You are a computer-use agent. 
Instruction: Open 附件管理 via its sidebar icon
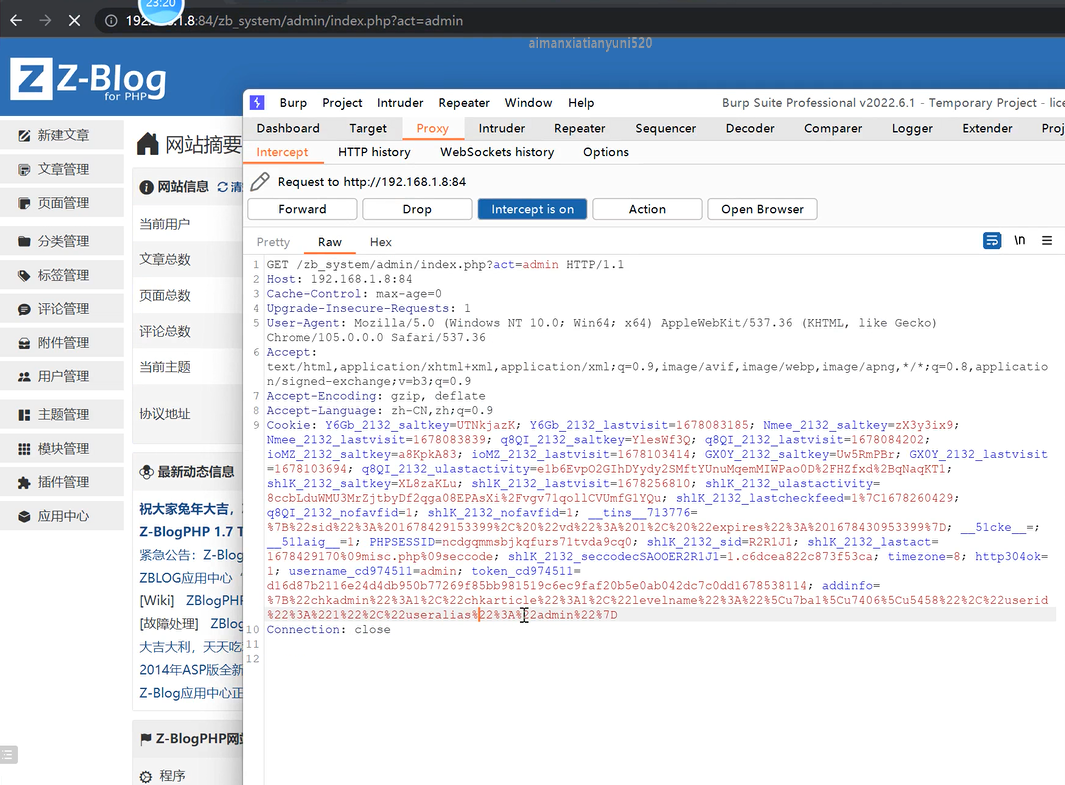tap(24, 343)
